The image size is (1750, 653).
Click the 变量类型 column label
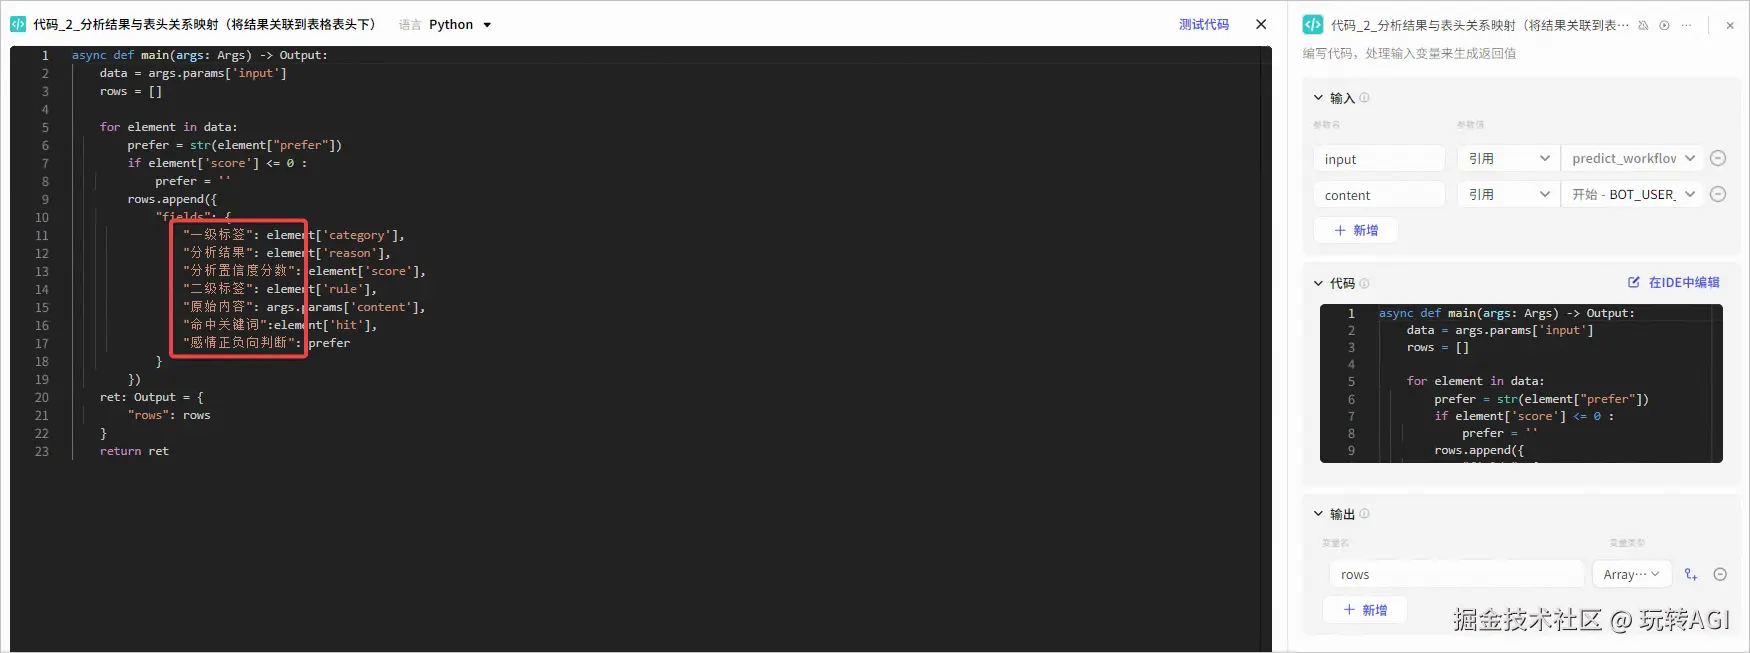pyautogui.click(x=1627, y=543)
